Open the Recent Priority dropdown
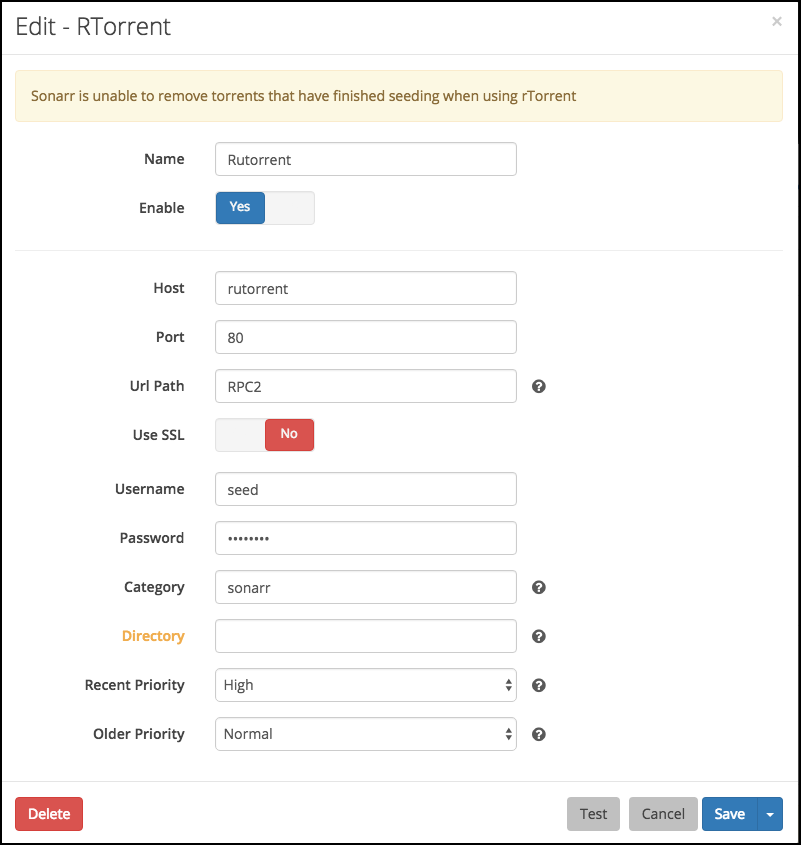801x845 pixels. click(365, 685)
